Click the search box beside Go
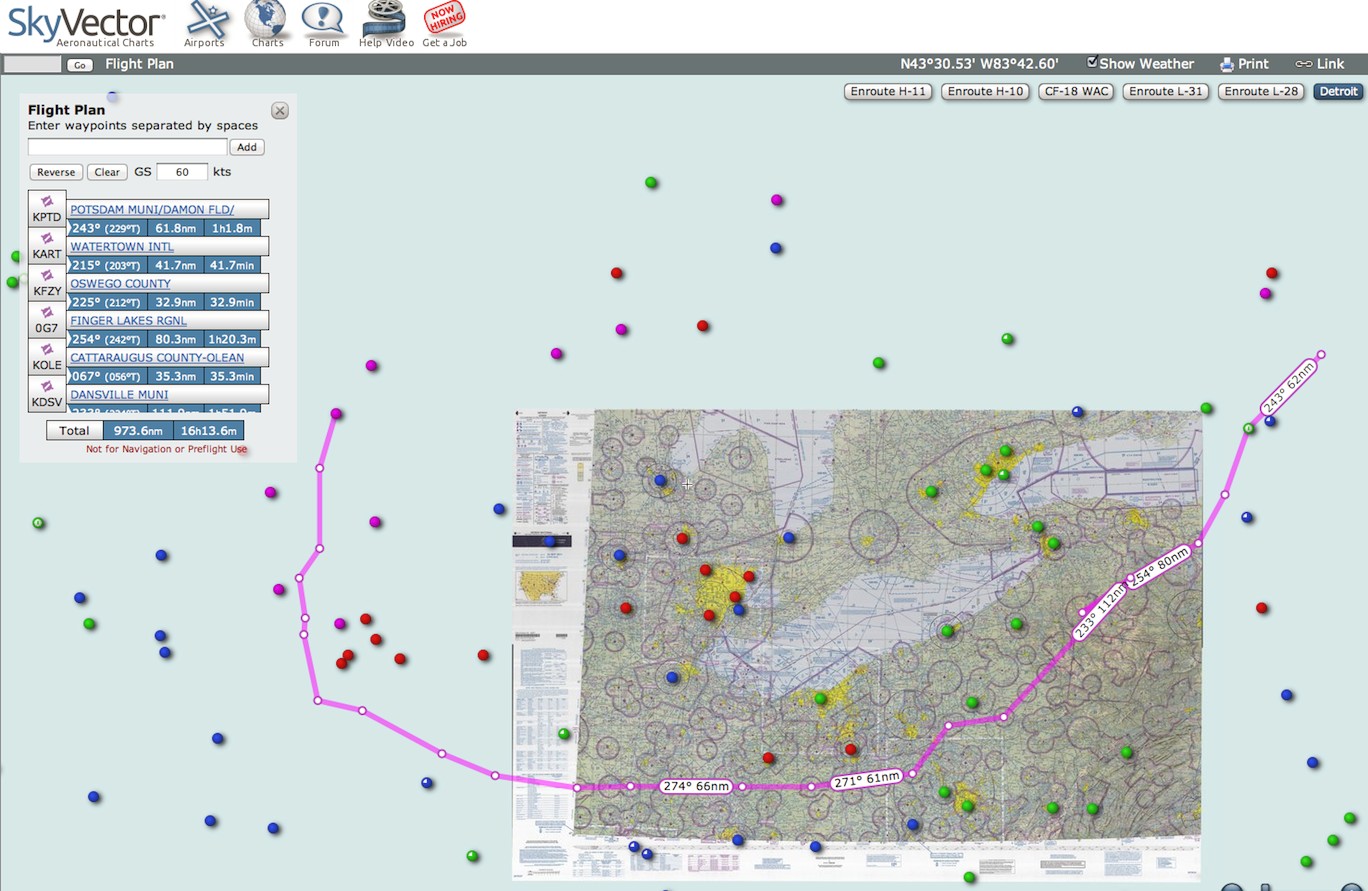This screenshot has width=1368, height=891. point(33,64)
